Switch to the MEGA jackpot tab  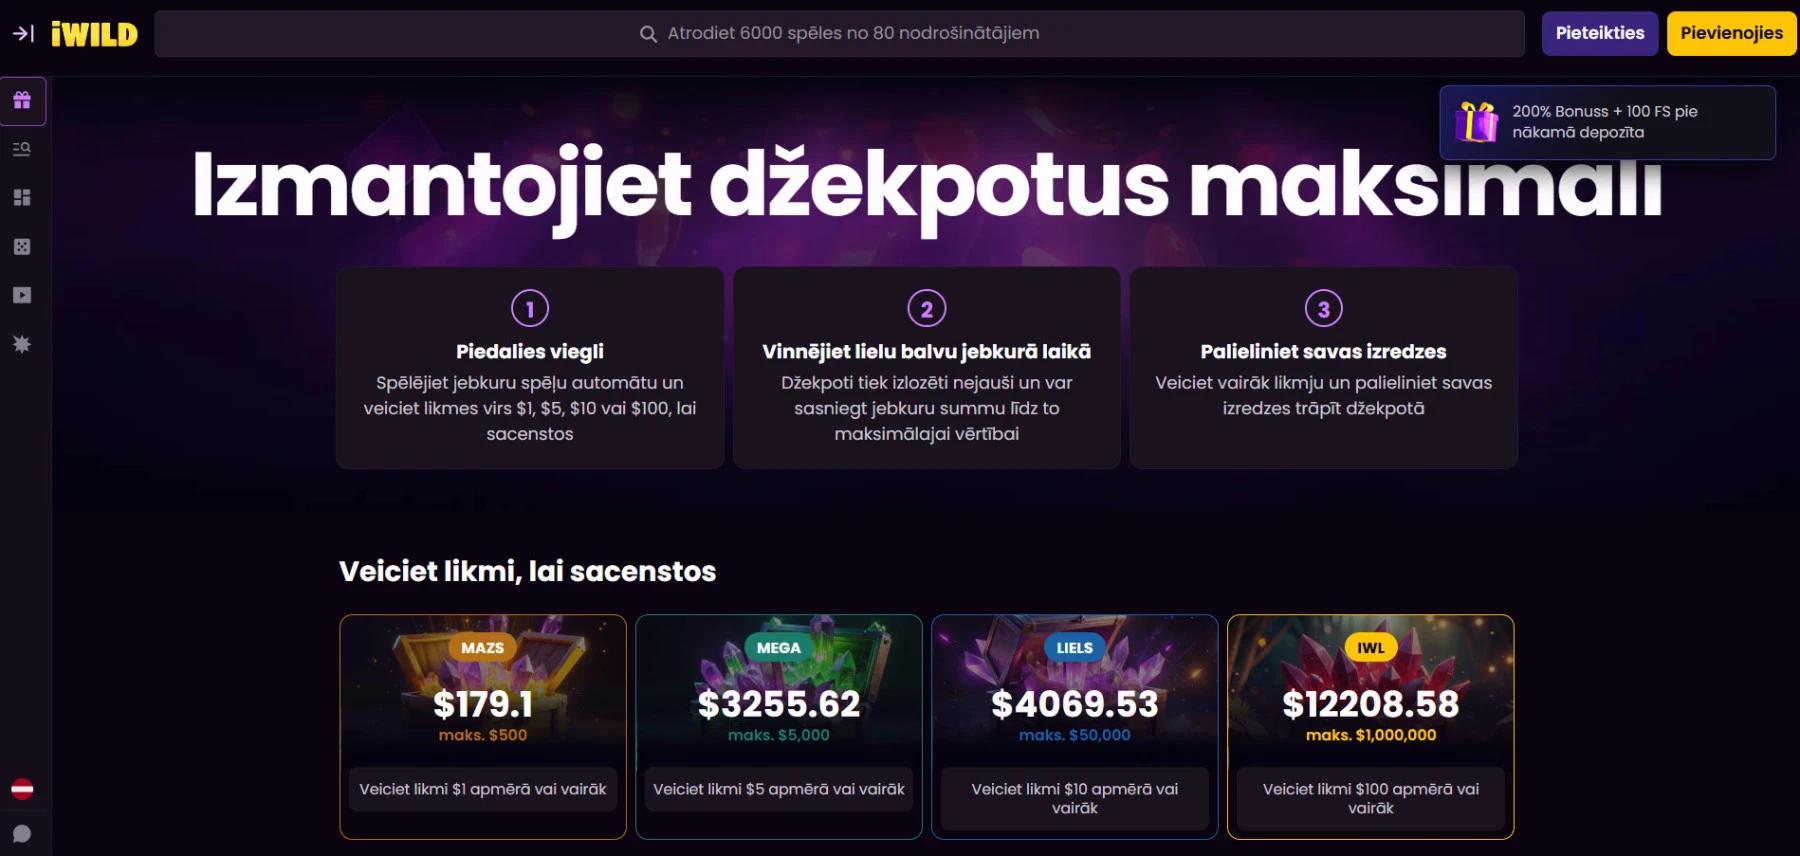tap(778, 648)
